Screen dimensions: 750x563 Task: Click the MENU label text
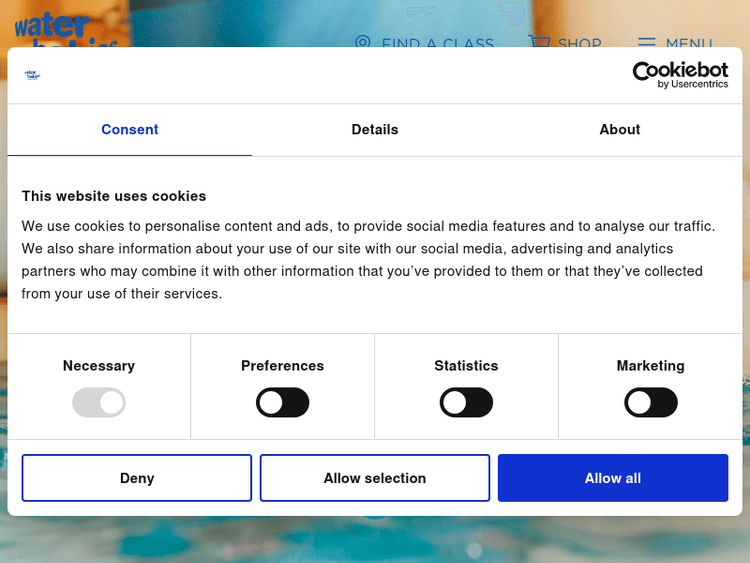point(689,44)
